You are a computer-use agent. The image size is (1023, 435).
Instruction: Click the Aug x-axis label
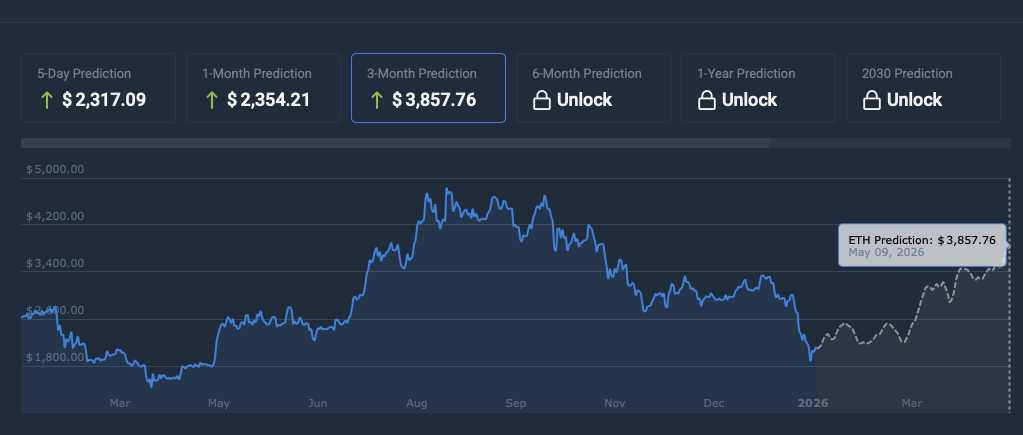tap(416, 404)
